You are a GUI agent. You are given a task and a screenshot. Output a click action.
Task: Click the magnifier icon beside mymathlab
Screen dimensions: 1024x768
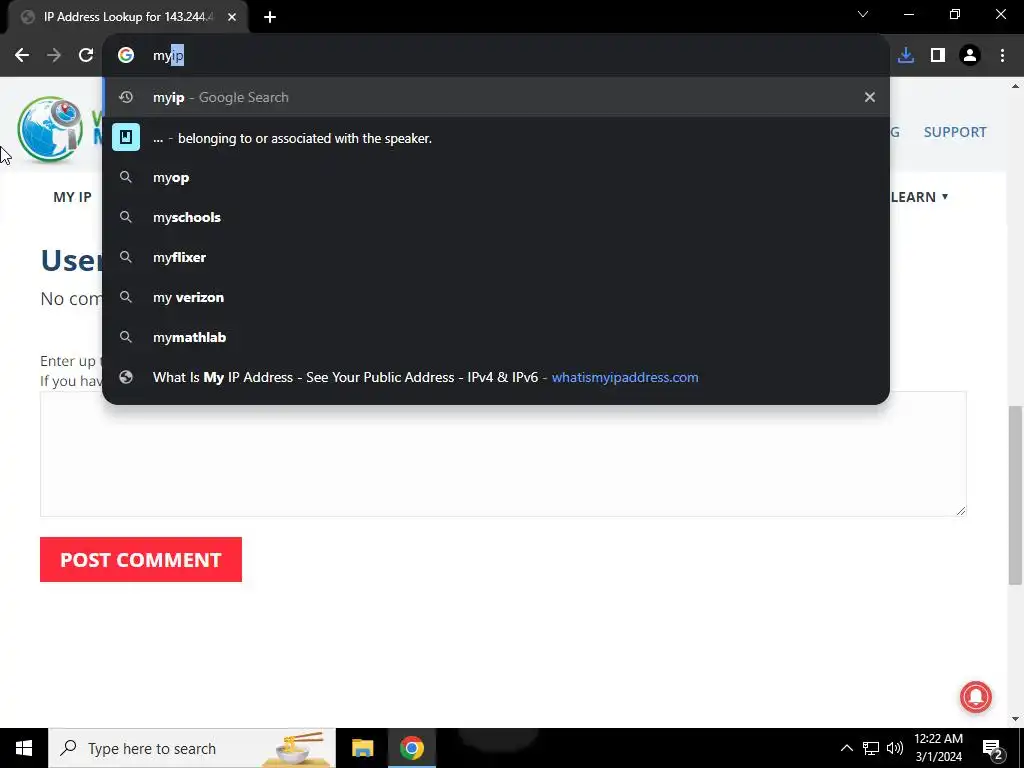pyautogui.click(x=126, y=337)
